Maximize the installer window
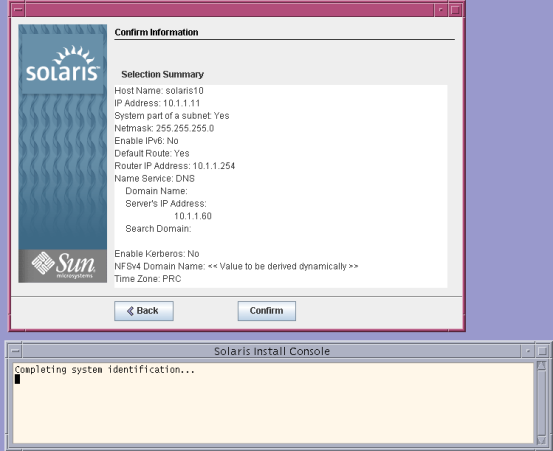Image resolution: width=553 pixels, height=451 pixels. pyautogui.click(x=455, y=10)
